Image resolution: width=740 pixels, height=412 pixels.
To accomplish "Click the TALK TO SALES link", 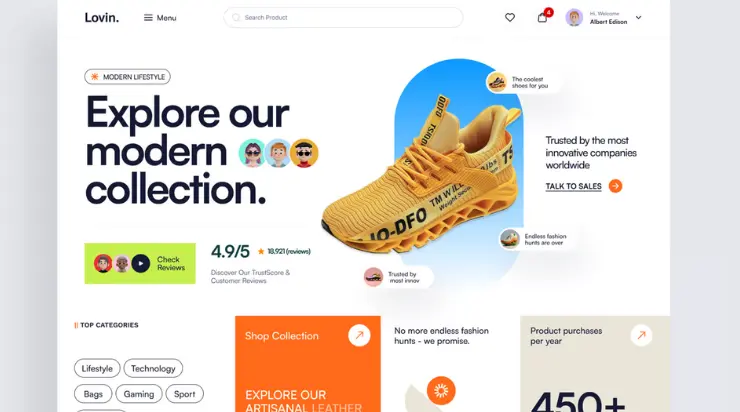I will click(x=573, y=186).
